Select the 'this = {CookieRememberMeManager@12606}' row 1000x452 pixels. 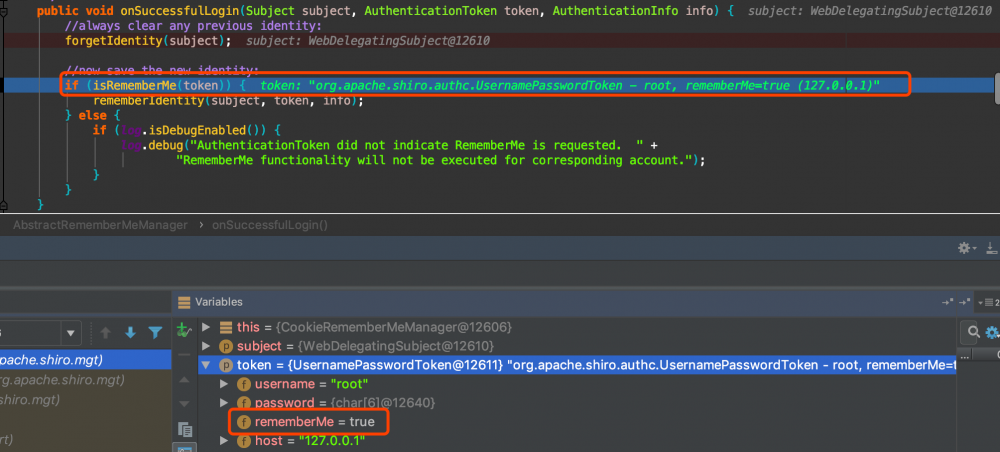click(577, 327)
